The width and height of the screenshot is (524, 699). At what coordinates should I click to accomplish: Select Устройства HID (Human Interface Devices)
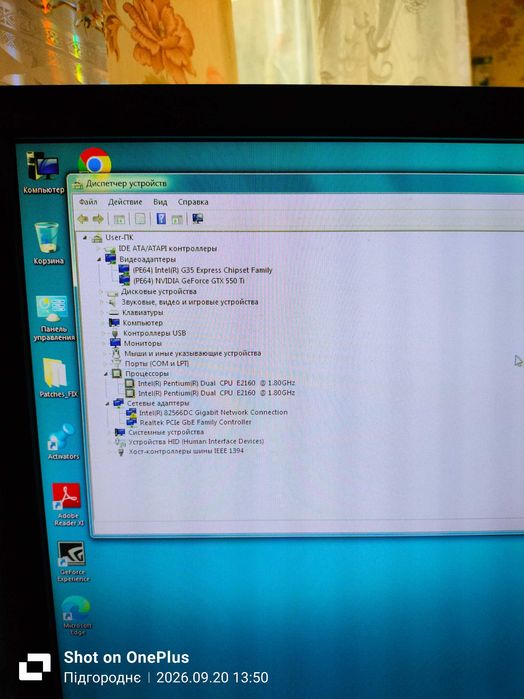pyautogui.click(x=196, y=441)
